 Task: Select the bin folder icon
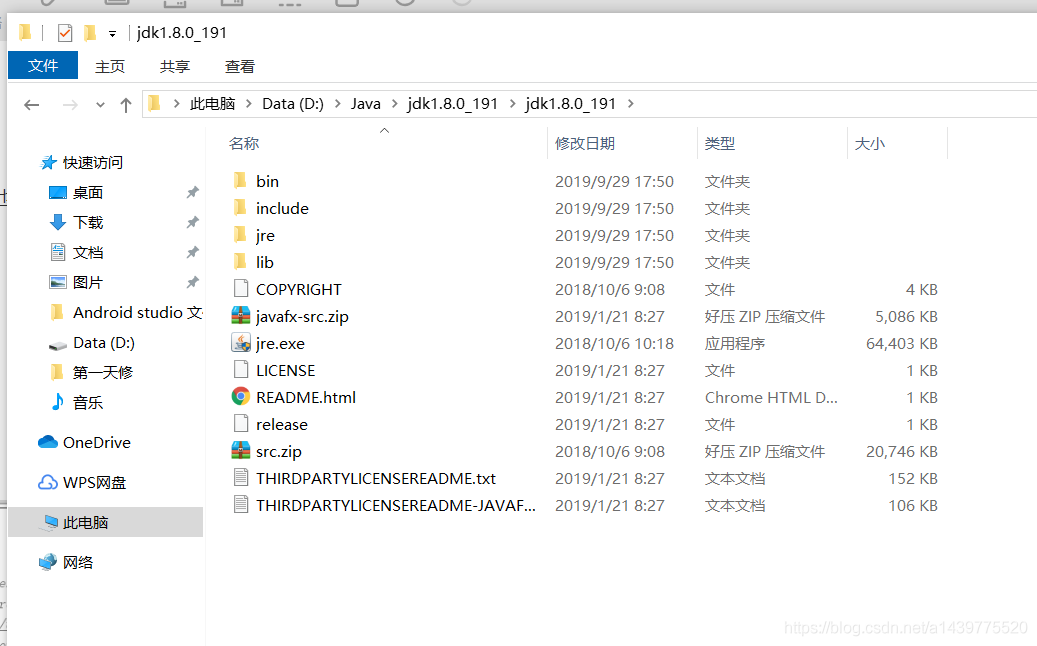coord(241,181)
